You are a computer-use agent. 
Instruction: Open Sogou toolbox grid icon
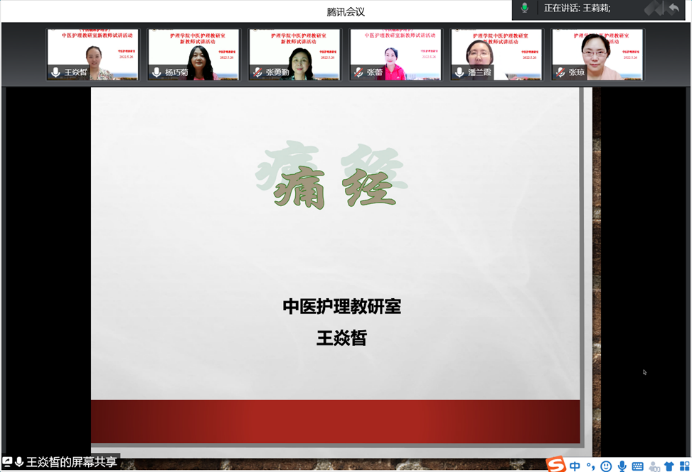(683, 465)
